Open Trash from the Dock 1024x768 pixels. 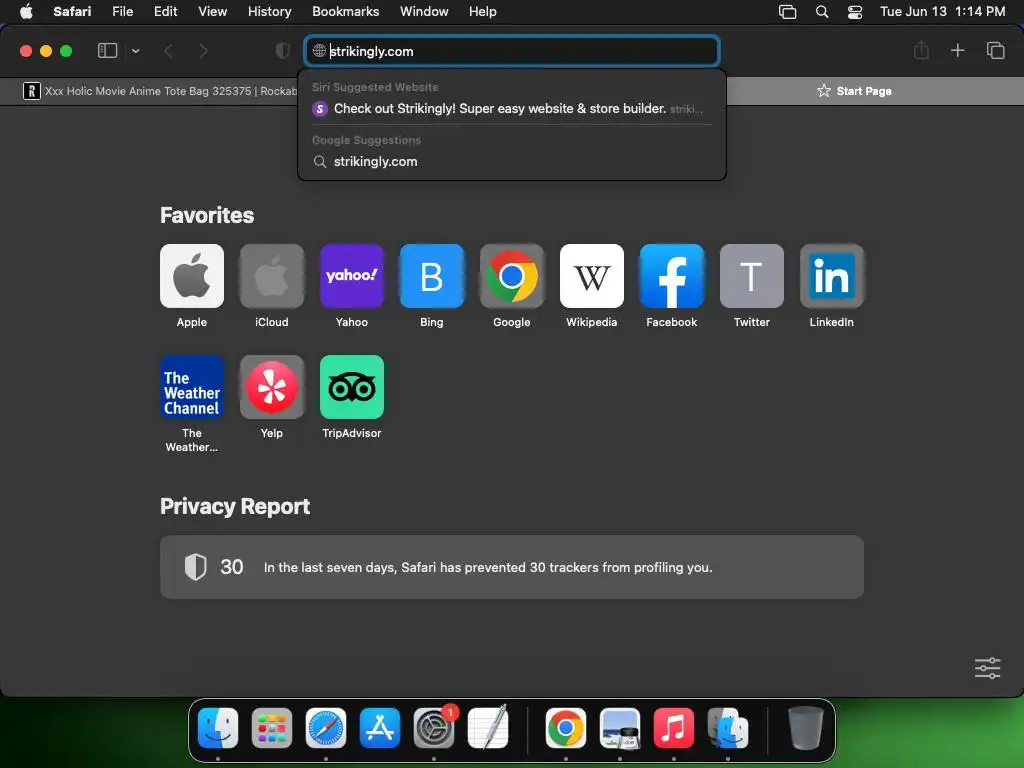click(806, 728)
